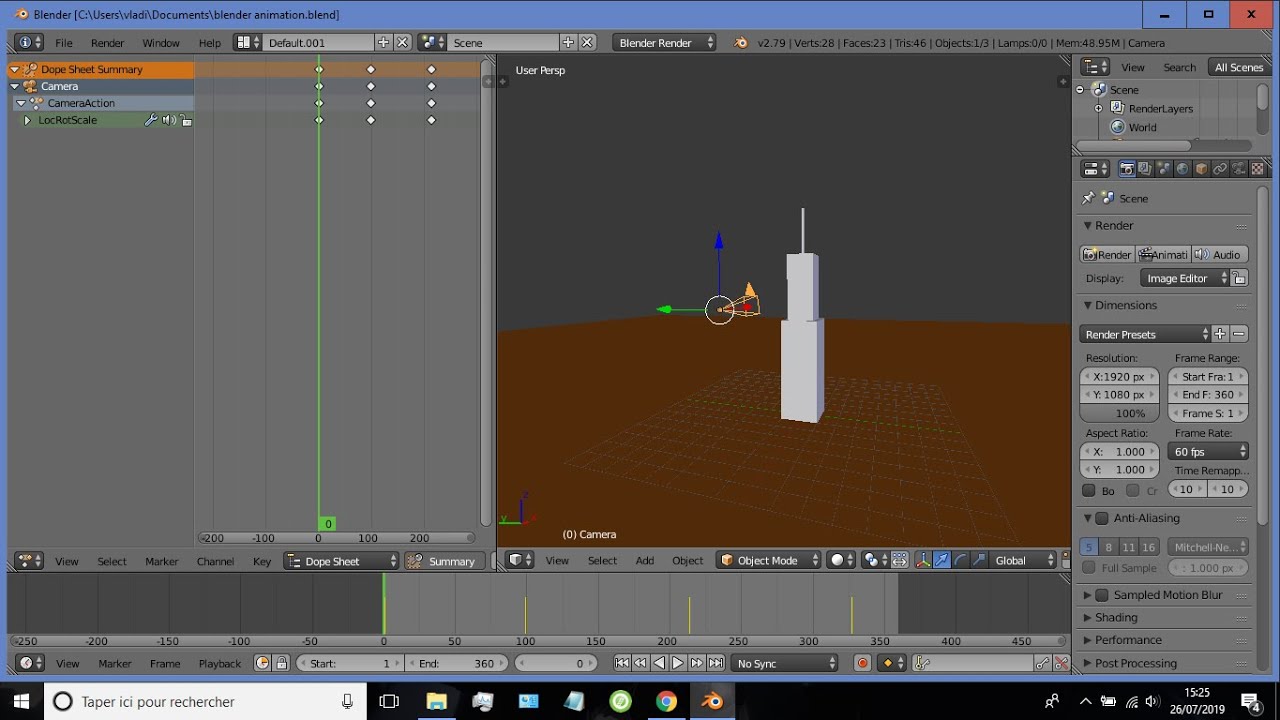Screen dimensions: 1280x720
Task: Open the Add menu in 3D viewport
Action: [x=645, y=560]
